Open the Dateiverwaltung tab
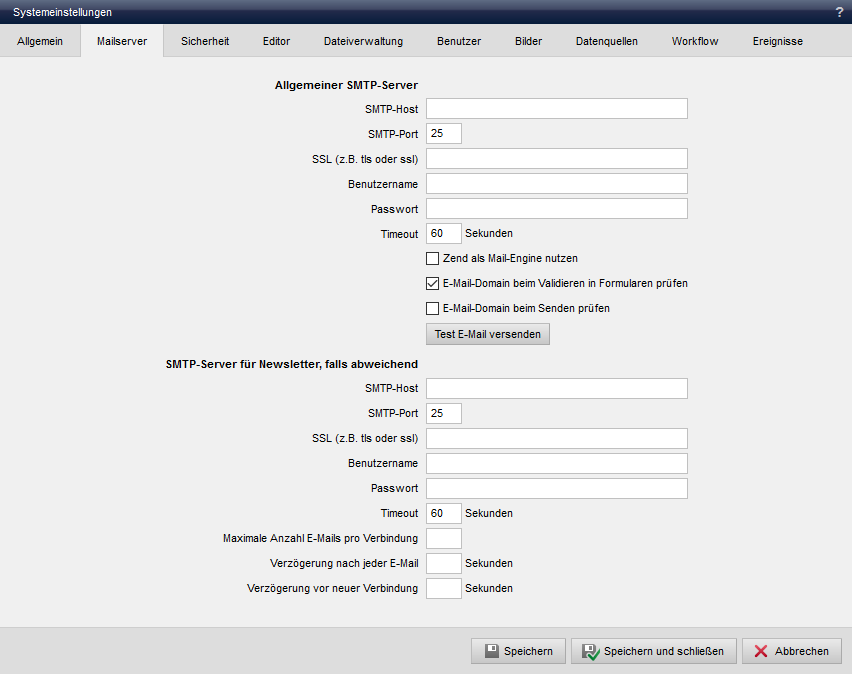 [363, 41]
